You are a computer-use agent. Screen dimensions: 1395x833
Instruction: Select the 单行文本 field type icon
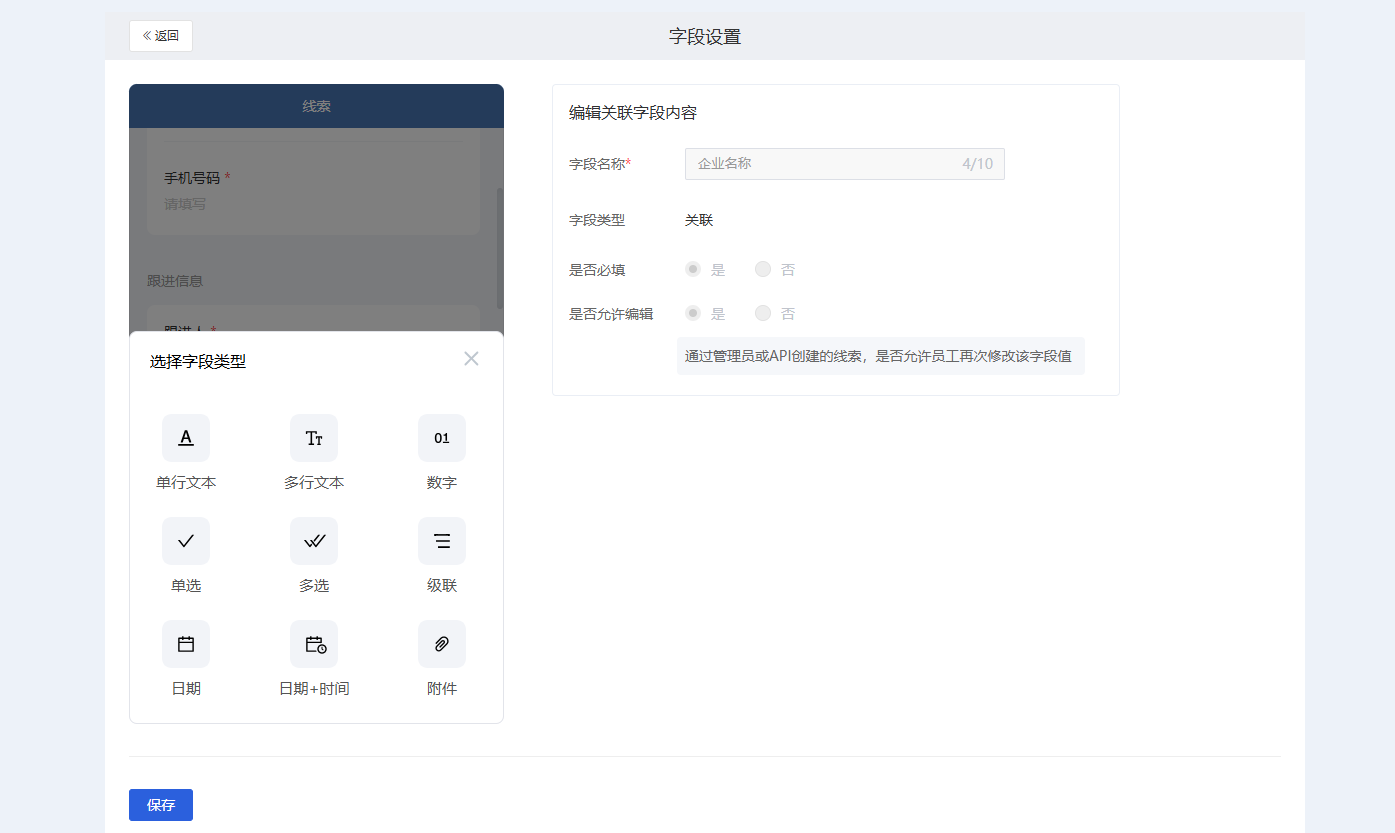coord(186,438)
